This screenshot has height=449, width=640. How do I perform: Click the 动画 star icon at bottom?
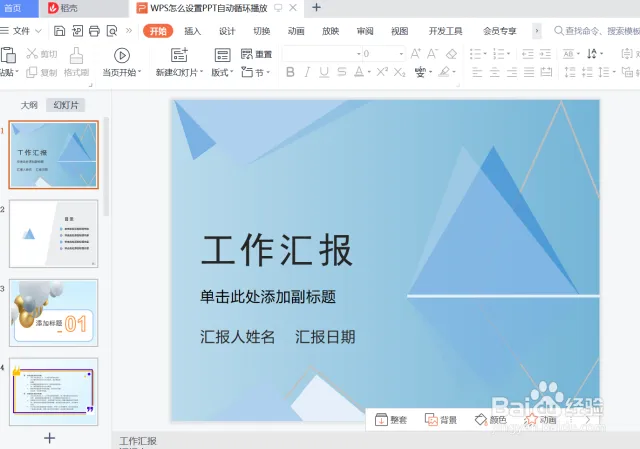530,420
